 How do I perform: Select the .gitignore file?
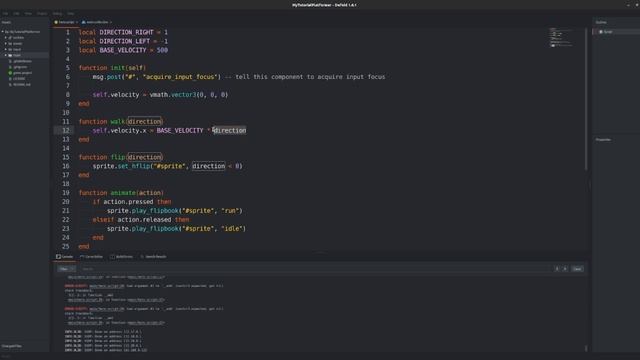20,67
